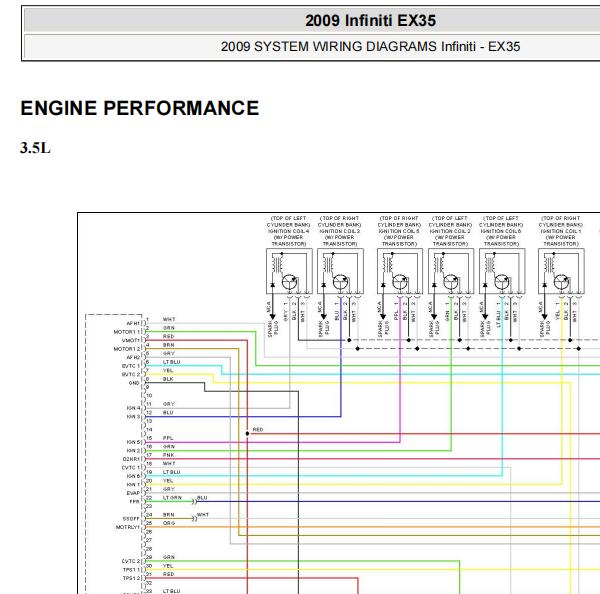Click the Ignition Coil 5 schematic box

(400, 271)
